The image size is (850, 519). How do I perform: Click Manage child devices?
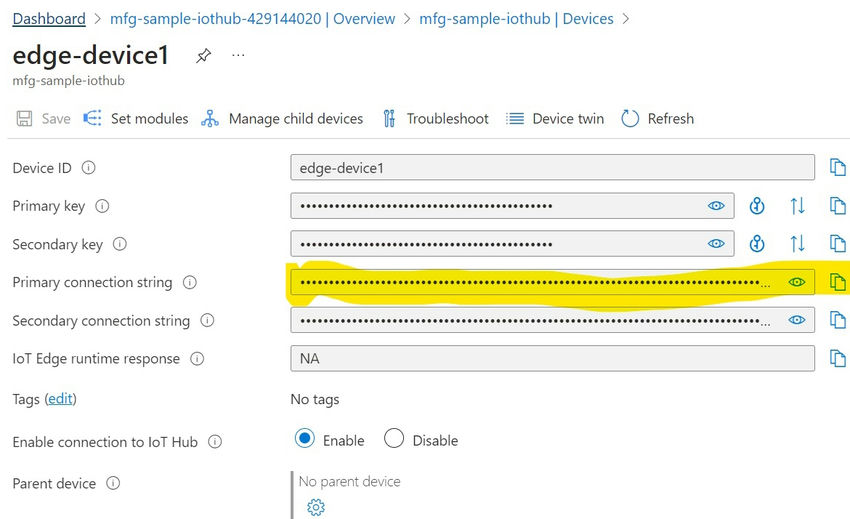coord(282,119)
